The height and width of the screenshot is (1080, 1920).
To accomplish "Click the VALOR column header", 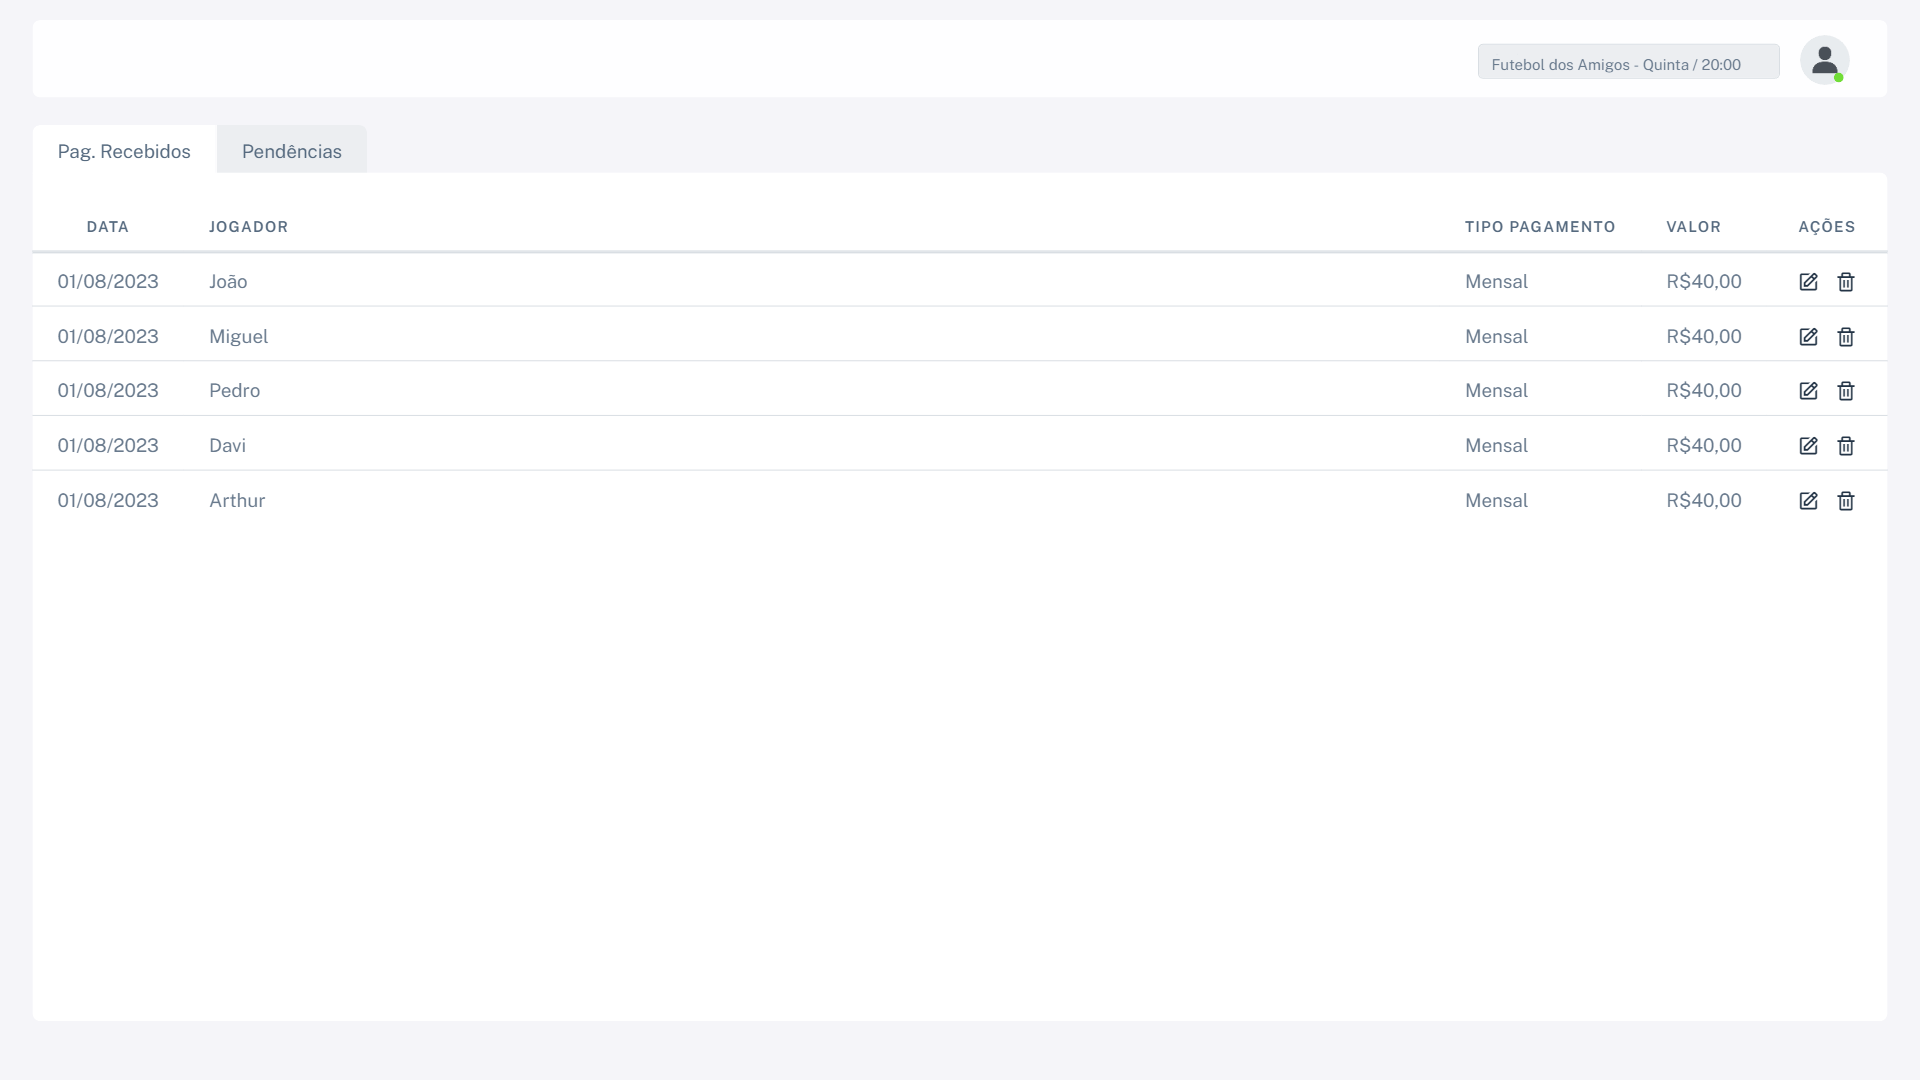I will tap(1693, 227).
